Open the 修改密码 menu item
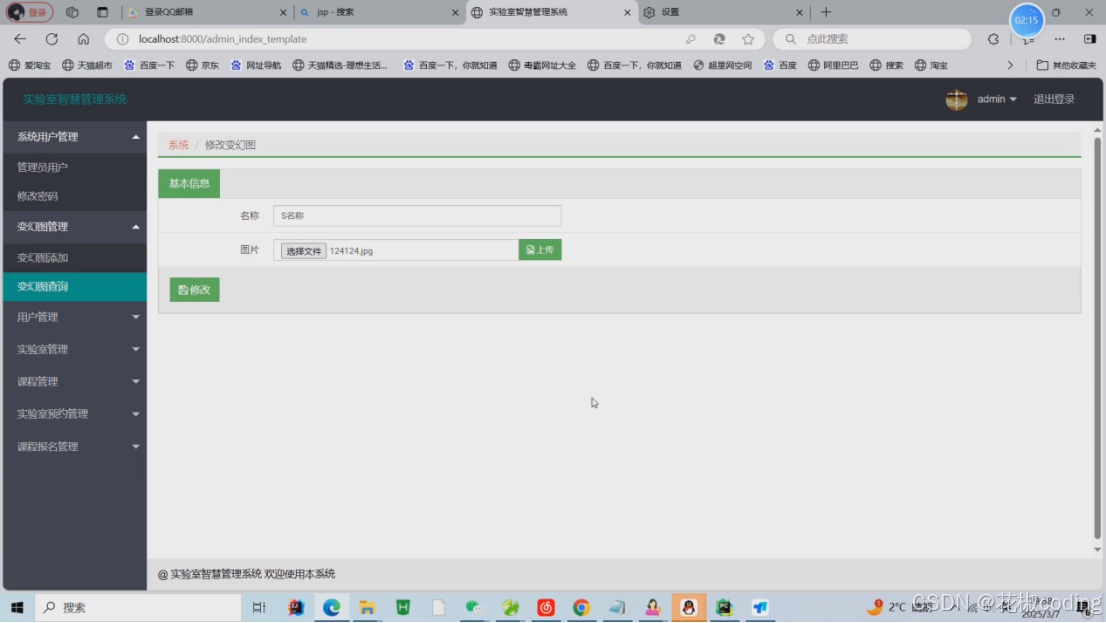The width and height of the screenshot is (1106, 623). tap(75, 196)
